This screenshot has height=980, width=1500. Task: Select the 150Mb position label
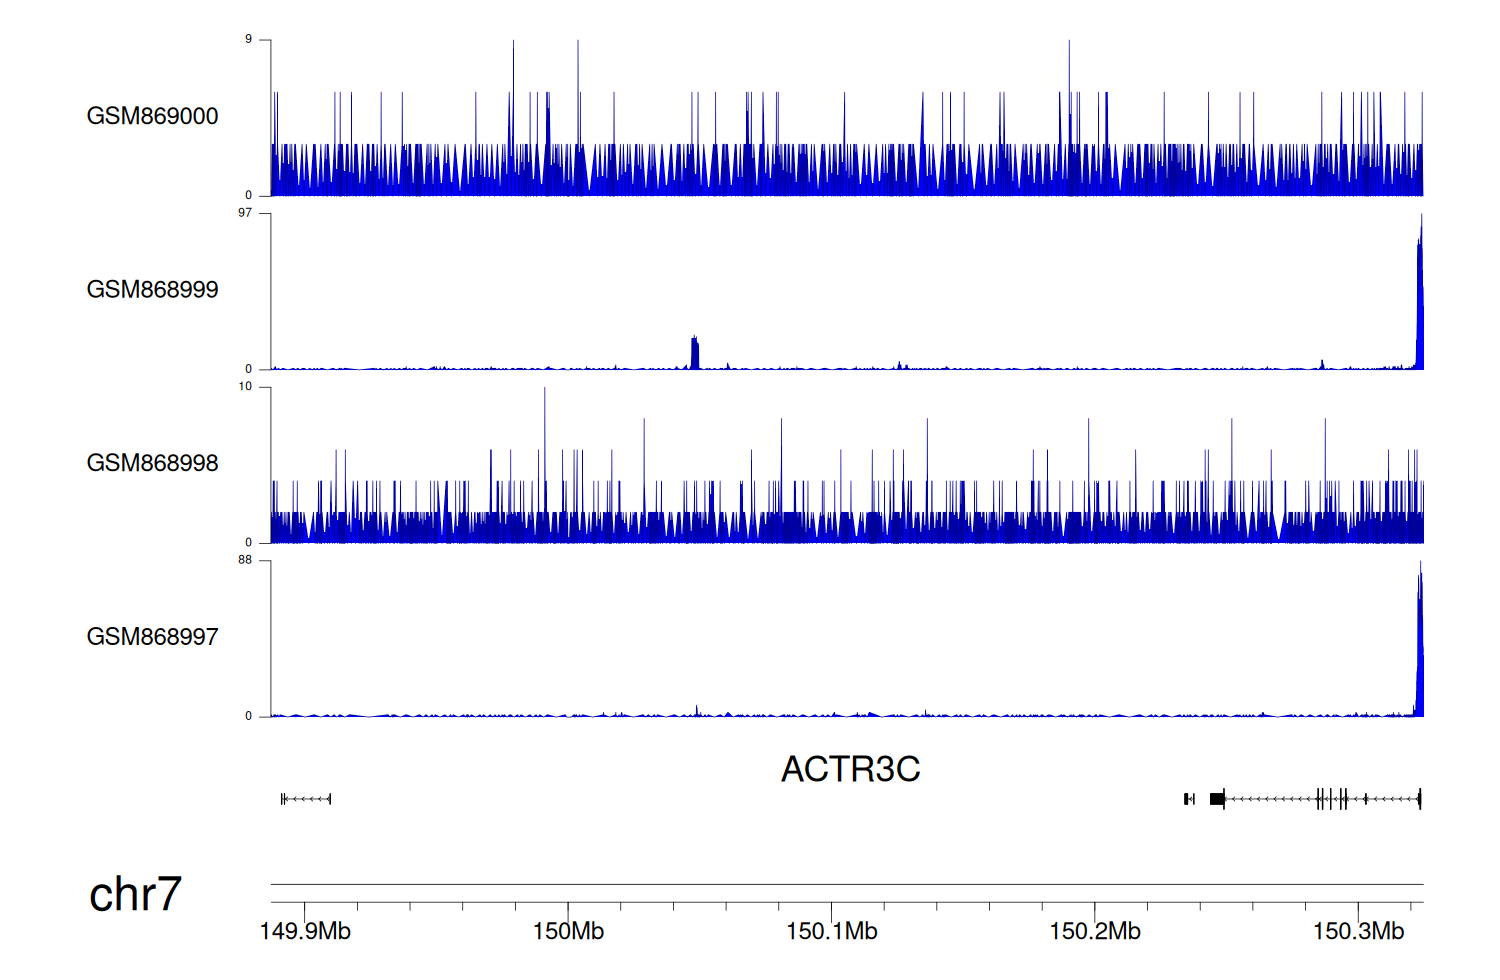[568, 932]
